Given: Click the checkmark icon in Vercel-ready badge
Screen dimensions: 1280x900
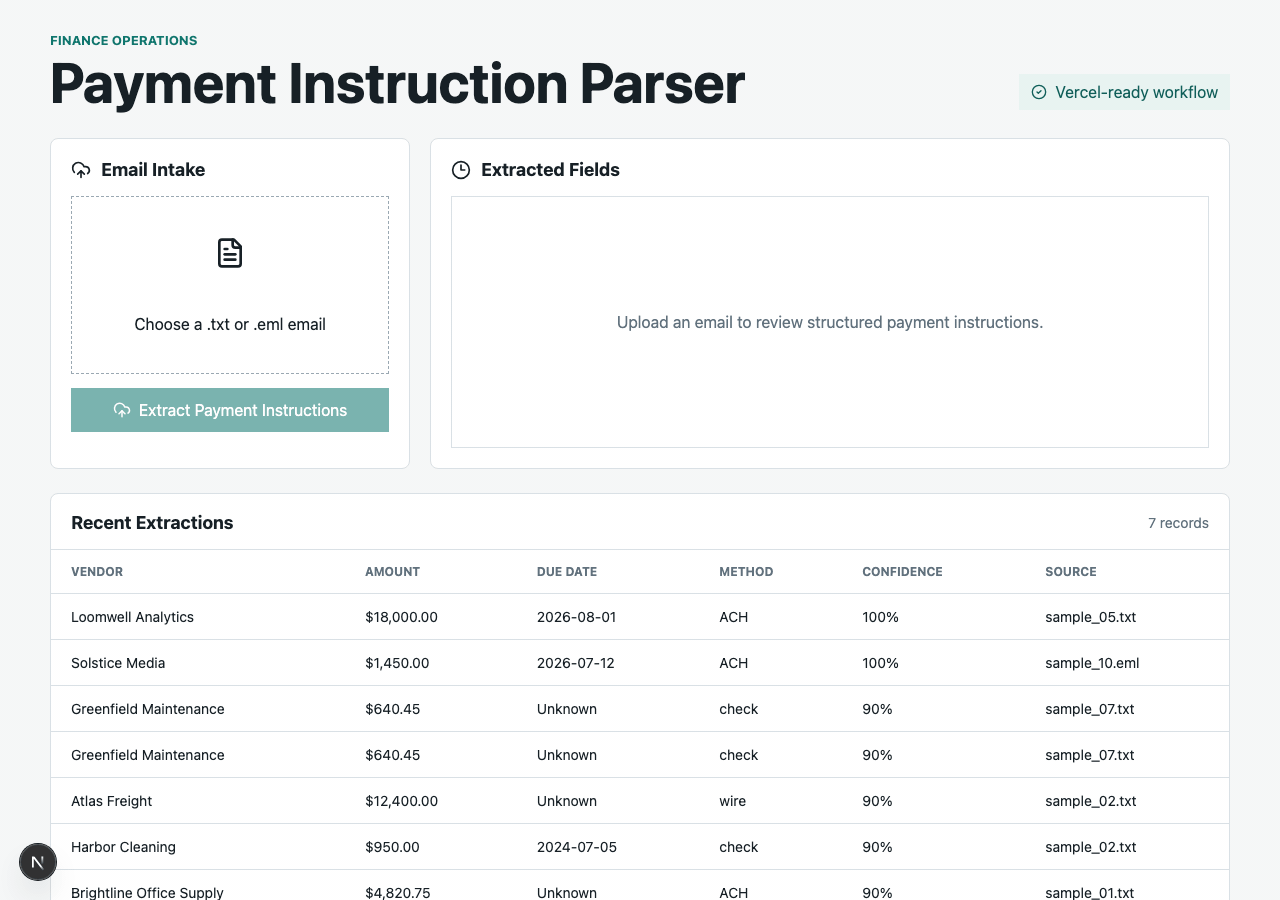Looking at the screenshot, I should 1039,92.
